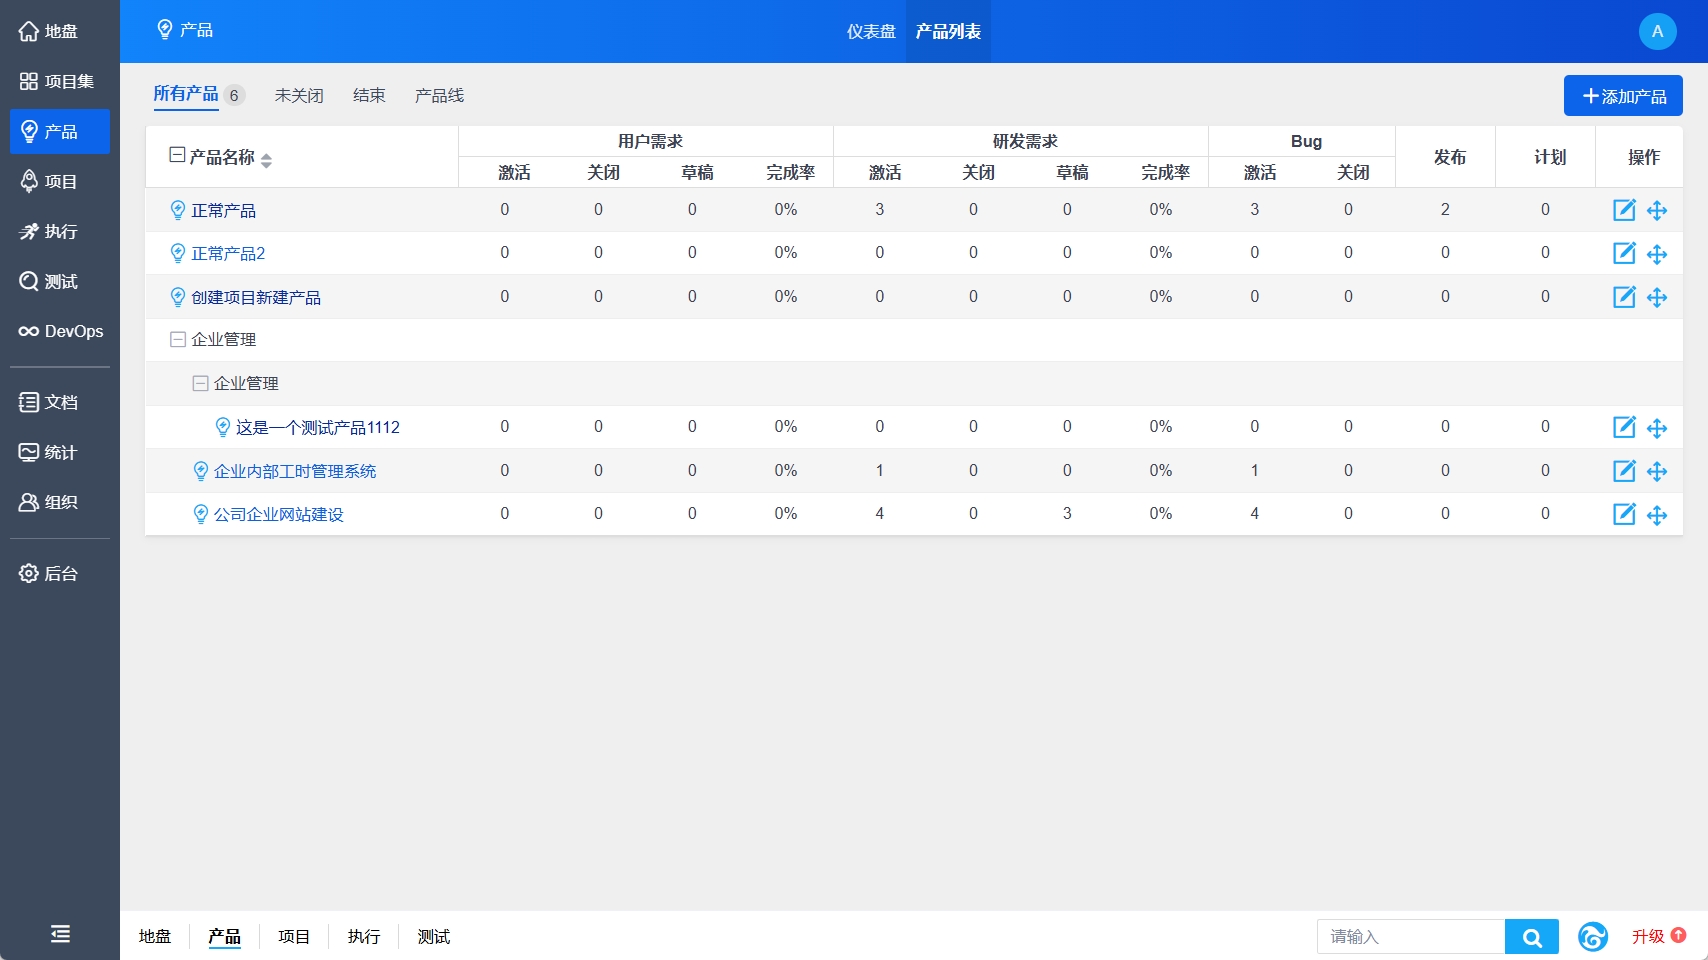Open the 组织 sidebar menu
This screenshot has width=1708, height=960.
pos(60,502)
